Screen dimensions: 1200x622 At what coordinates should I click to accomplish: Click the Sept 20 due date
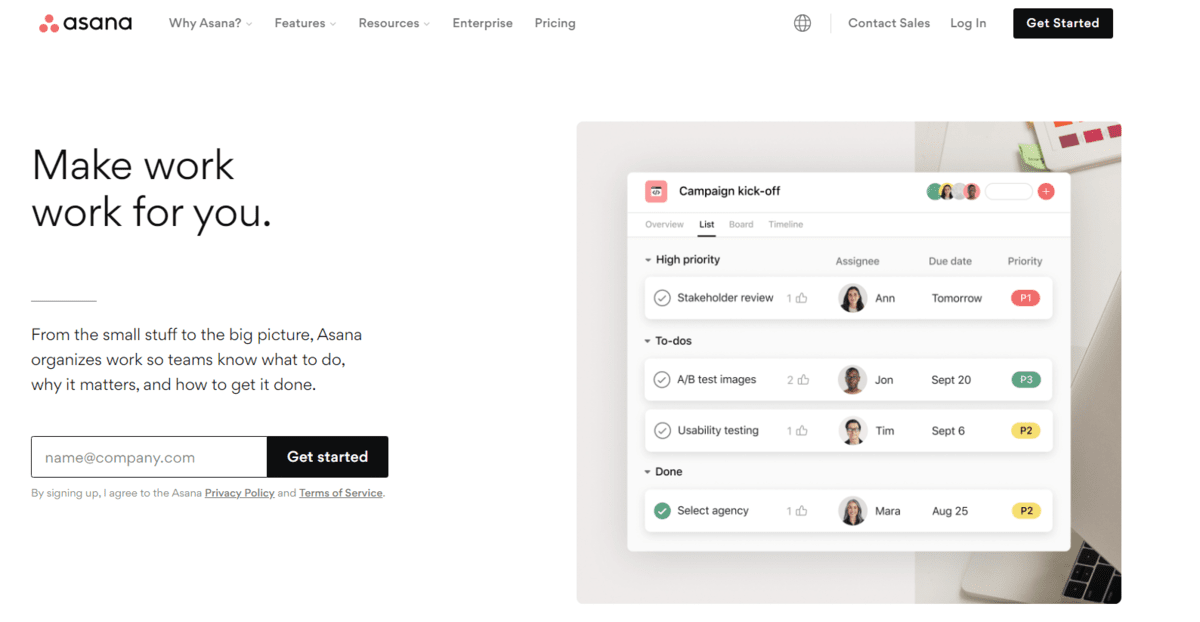click(951, 380)
